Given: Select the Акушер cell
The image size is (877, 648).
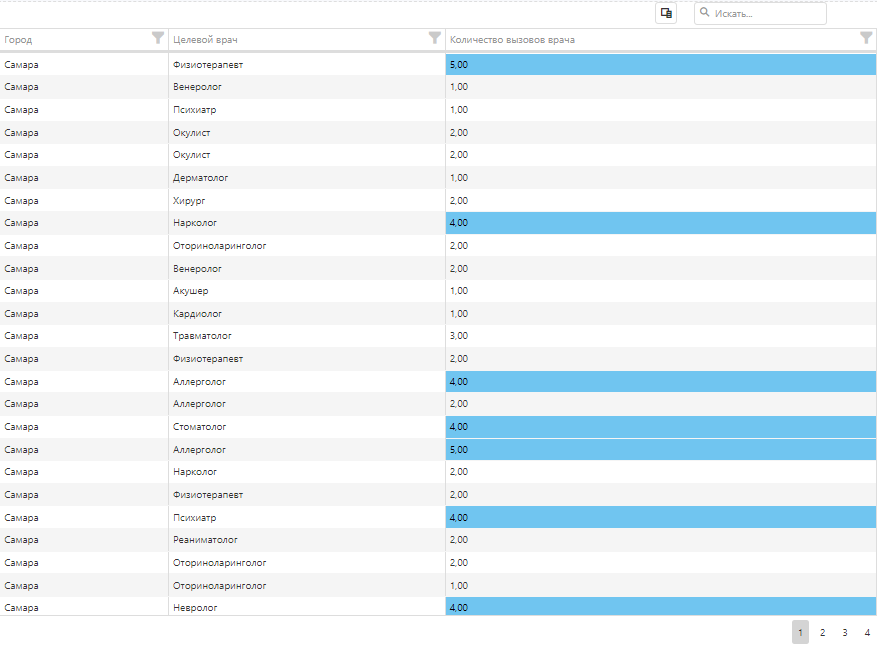Looking at the screenshot, I should pos(191,291).
